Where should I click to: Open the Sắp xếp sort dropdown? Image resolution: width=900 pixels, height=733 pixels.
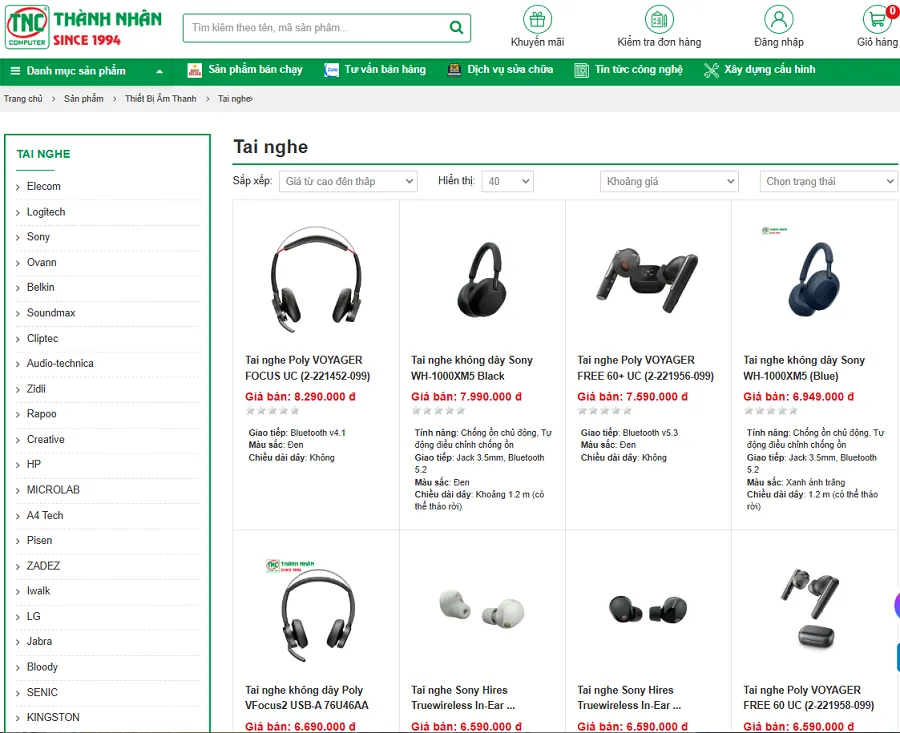point(348,181)
